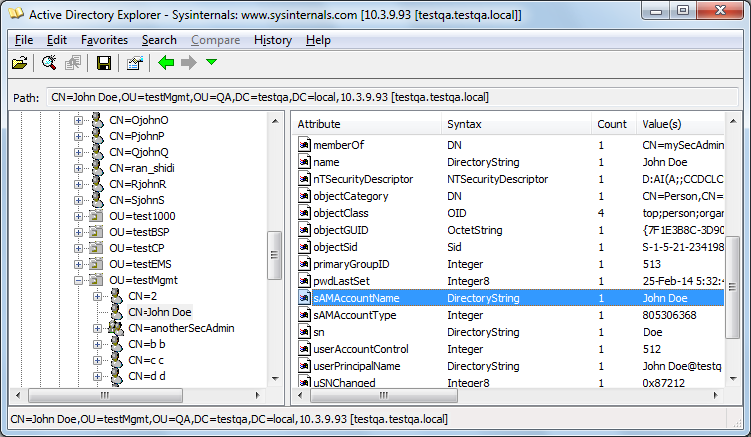
Task: Click the Search magnifier toolbar icon
Action: 48,64
